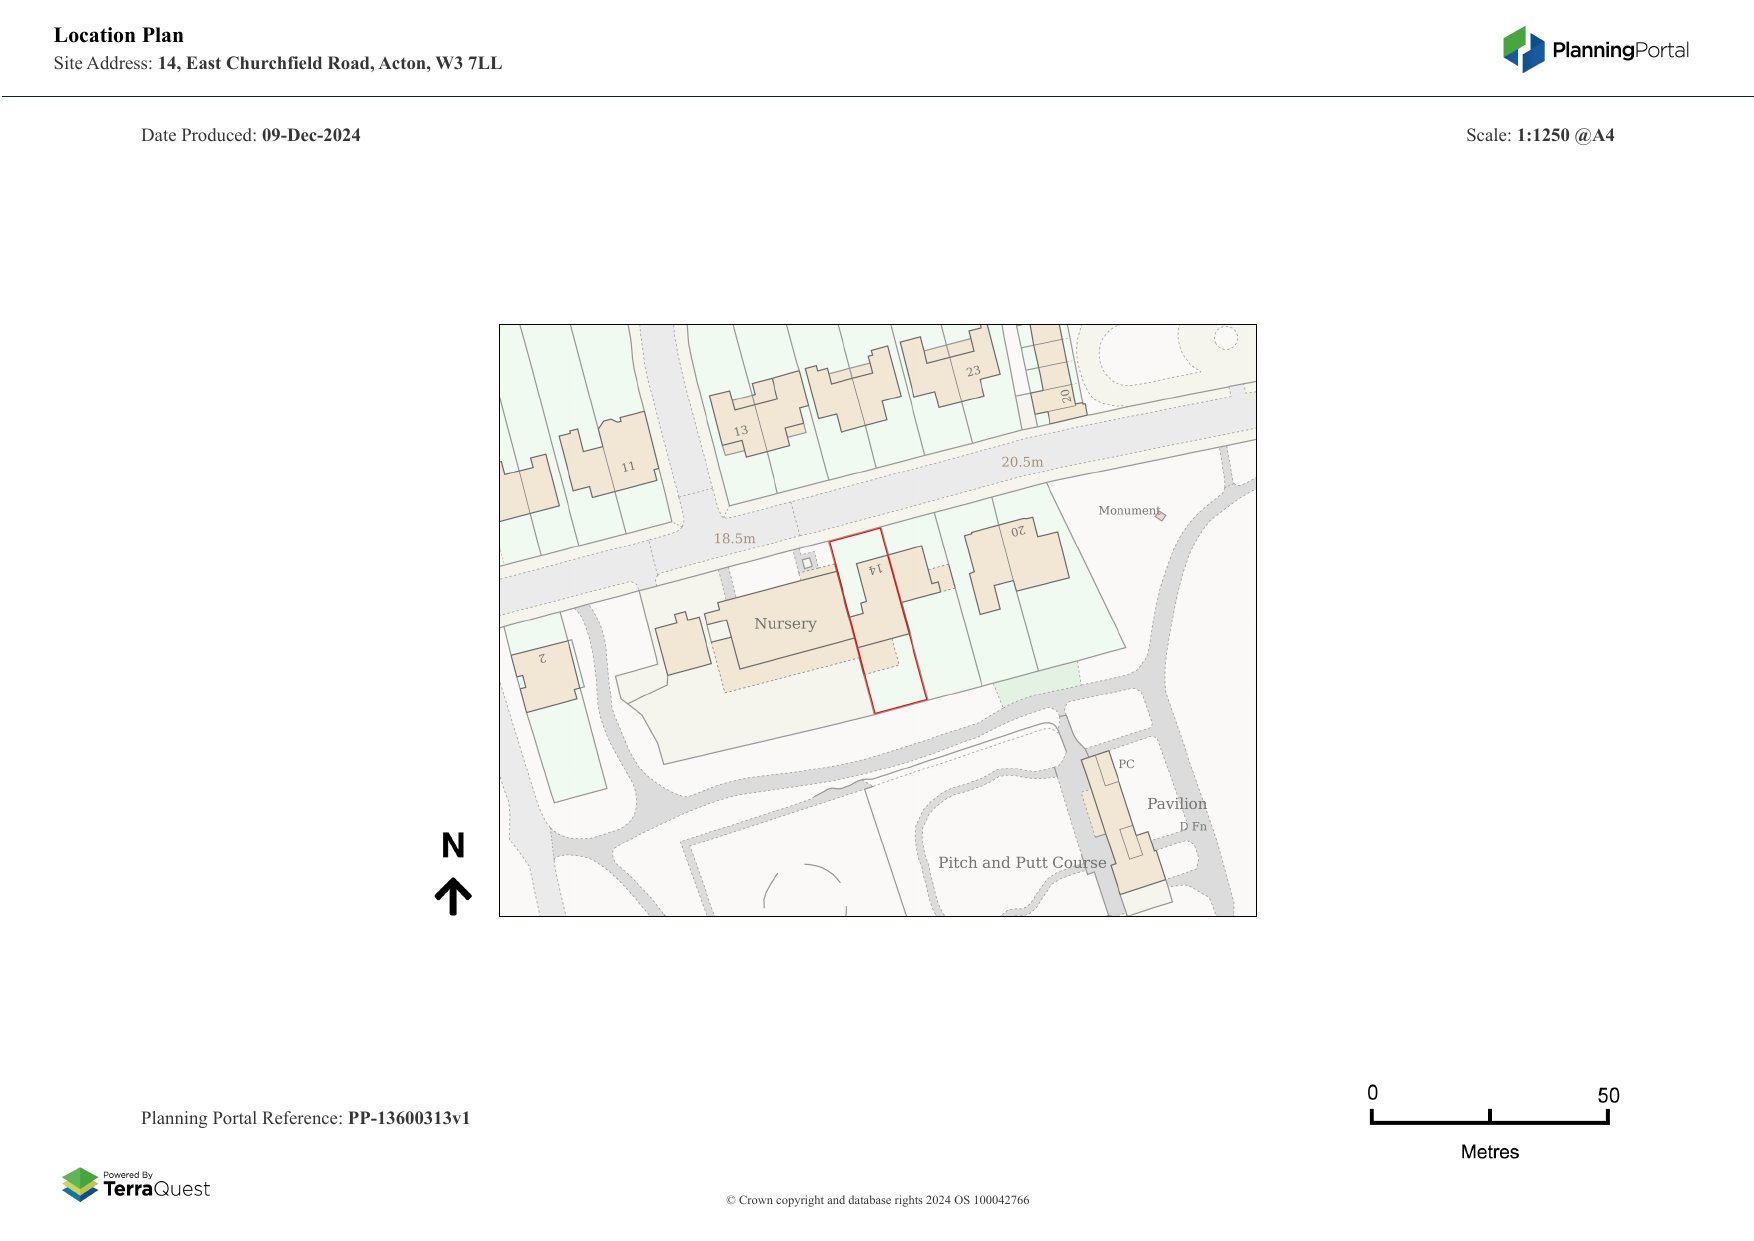The image size is (1754, 1241).
Task: Click the letter N above the arrow
Action: click(x=453, y=846)
